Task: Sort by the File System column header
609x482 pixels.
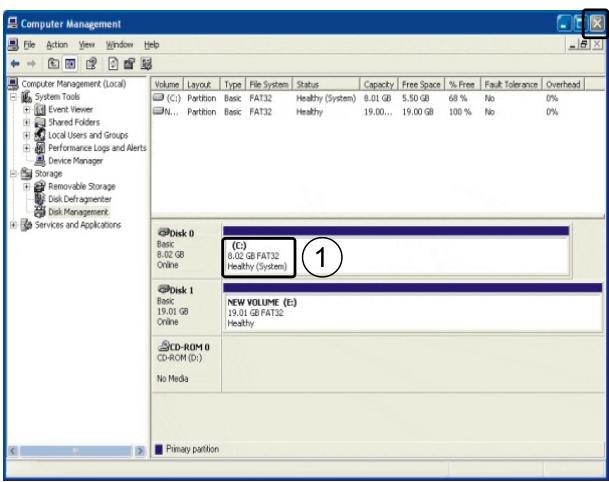Action: click(269, 84)
